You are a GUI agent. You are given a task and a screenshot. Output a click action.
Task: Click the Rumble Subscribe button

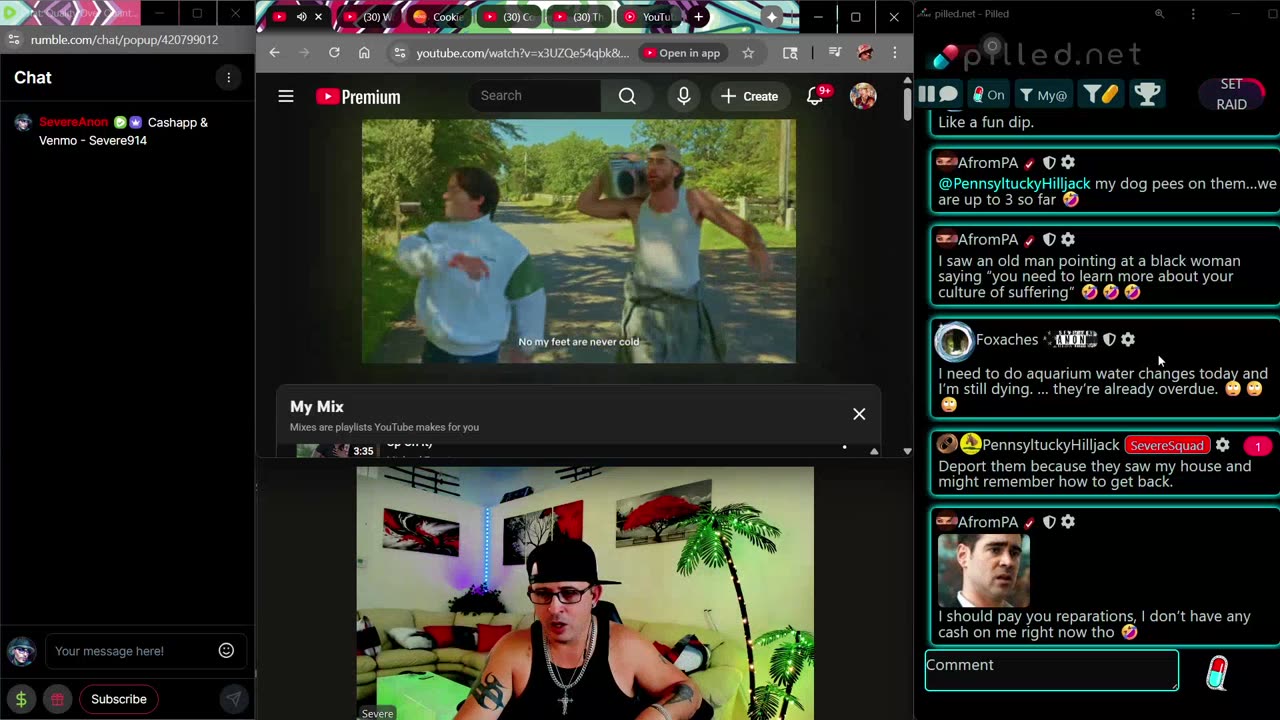click(119, 699)
